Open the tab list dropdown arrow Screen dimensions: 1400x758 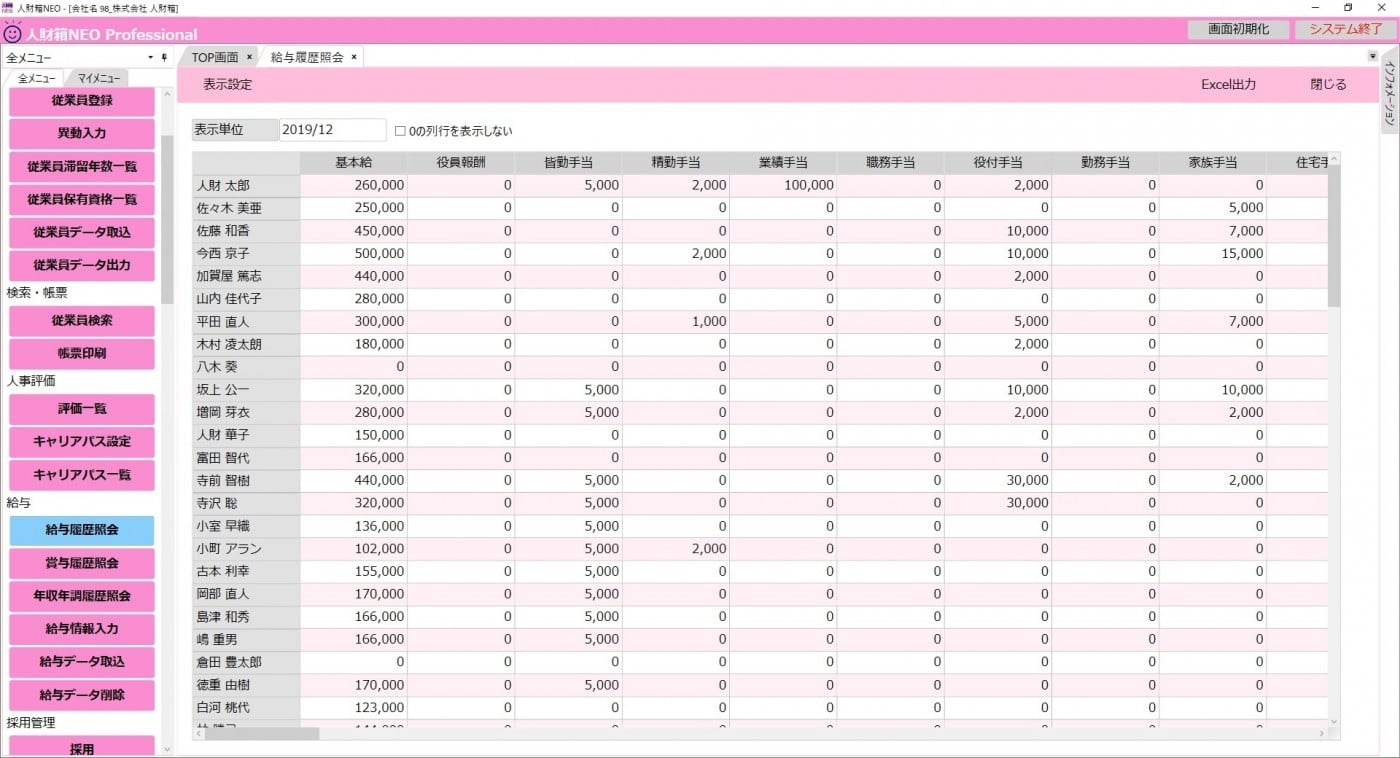pyautogui.click(x=1372, y=56)
